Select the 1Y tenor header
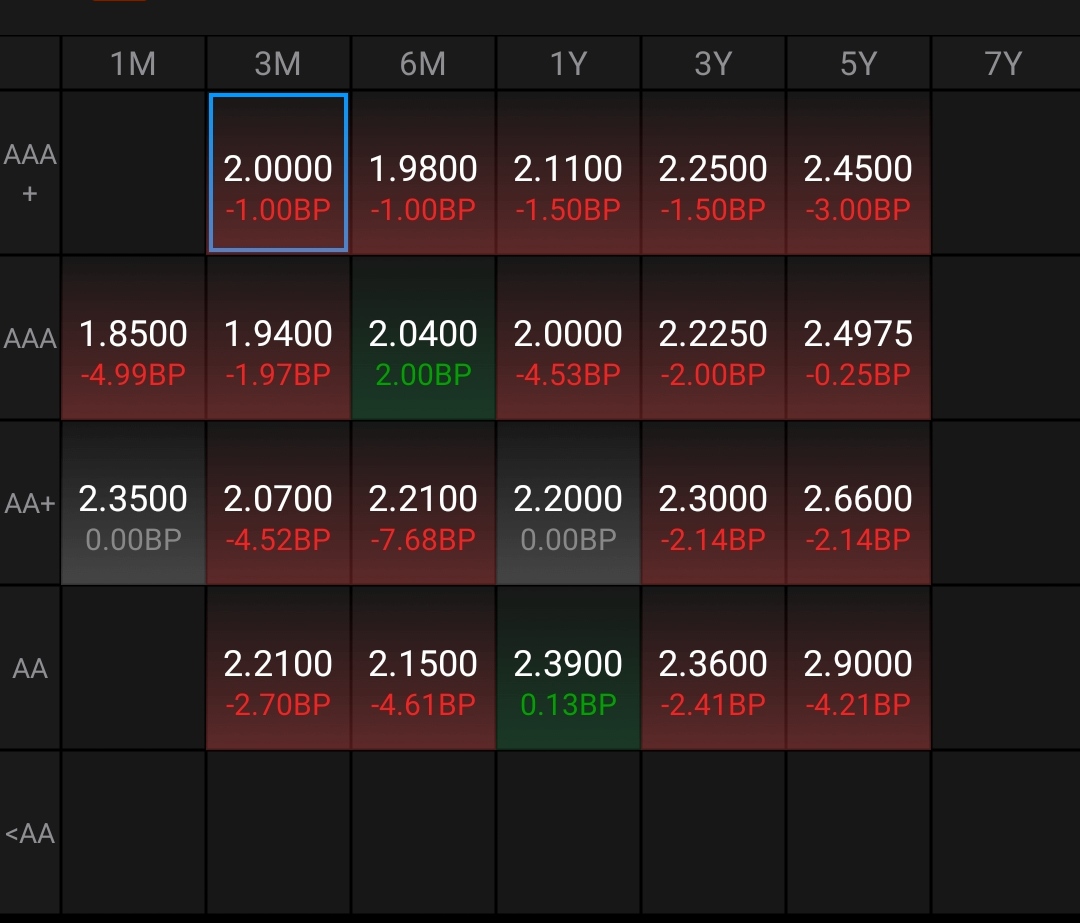The height and width of the screenshot is (923, 1080). (568, 64)
